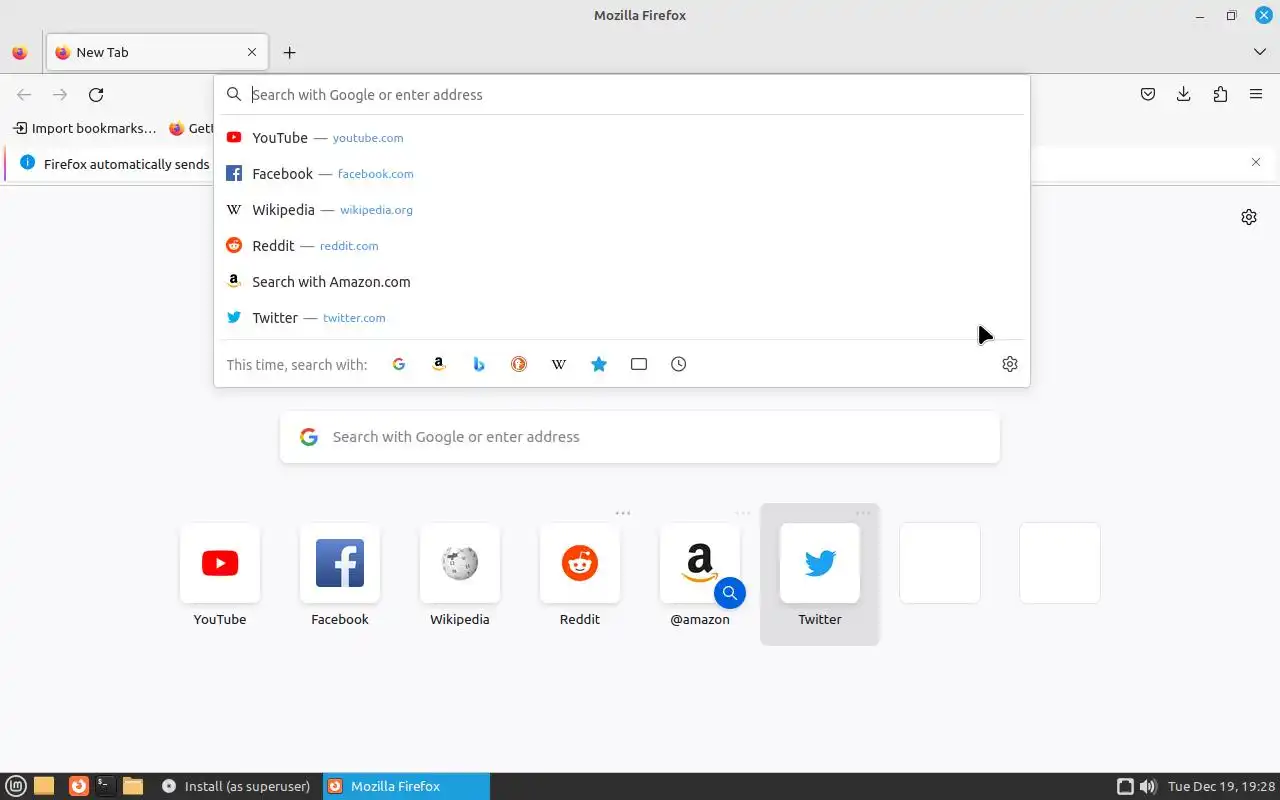Click the new tab page Google search box
This screenshot has width=1280, height=800.
[640, 437]
